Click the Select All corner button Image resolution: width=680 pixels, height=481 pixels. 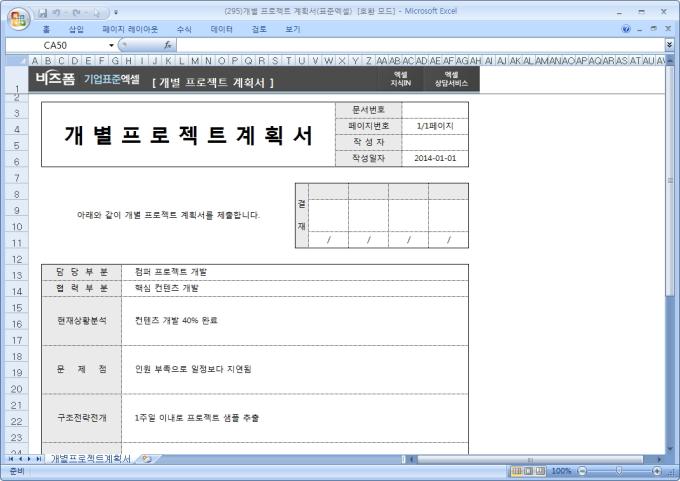tap(16, 60)
